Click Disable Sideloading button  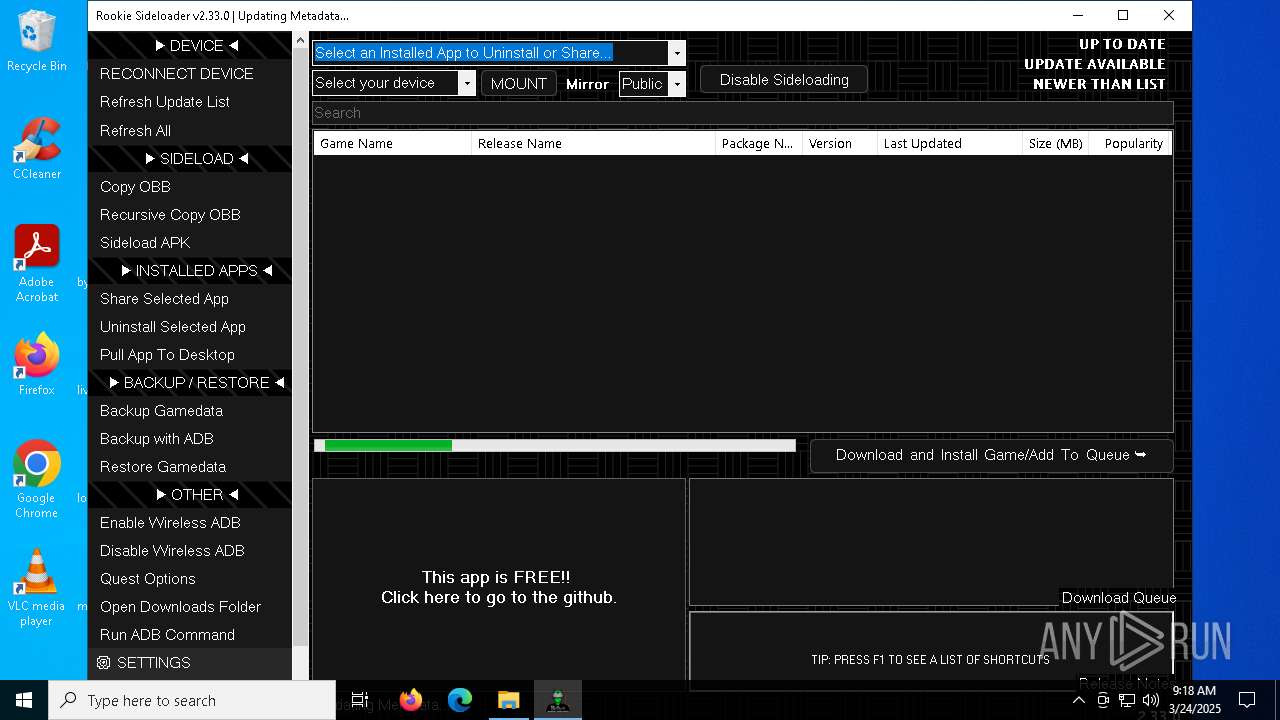[x=784, y=80]
